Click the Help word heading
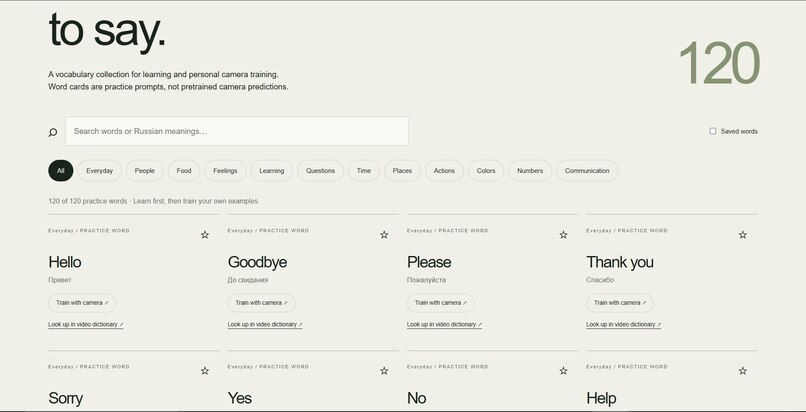The image size is (806, 412). [601, 399]
